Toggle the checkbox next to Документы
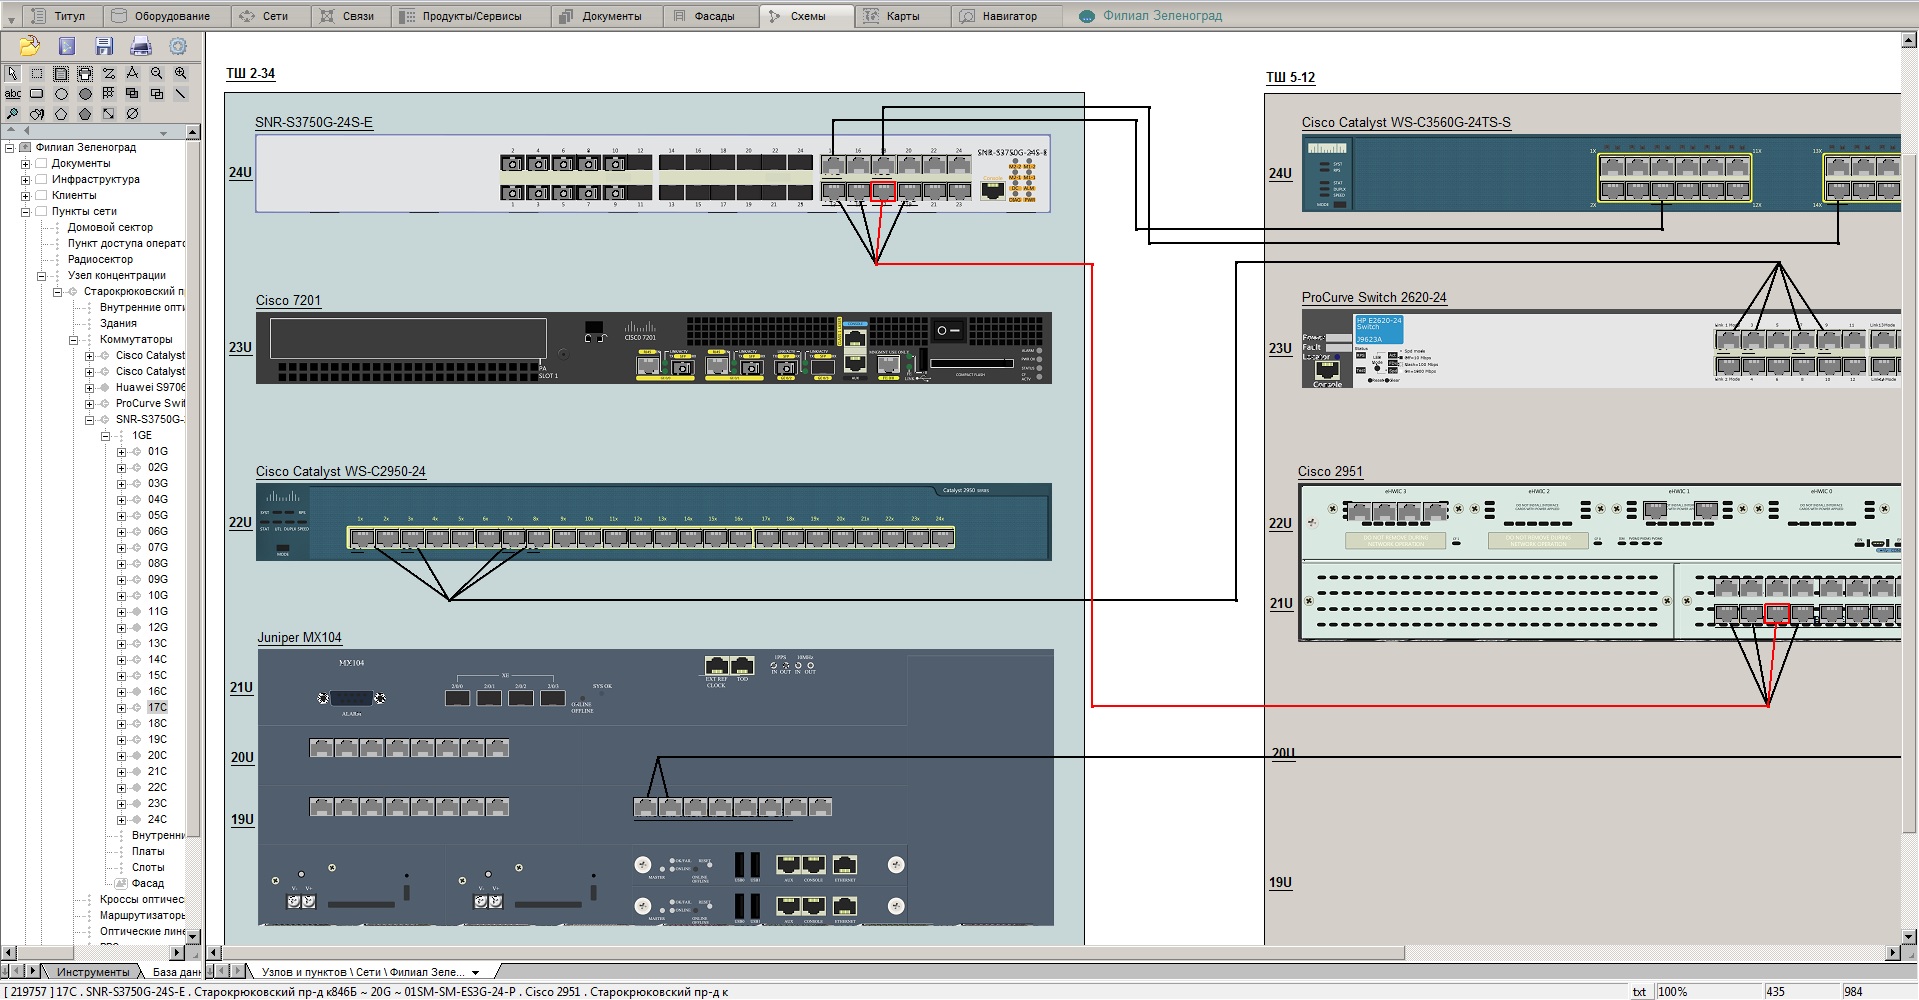 tap(42, 163)
